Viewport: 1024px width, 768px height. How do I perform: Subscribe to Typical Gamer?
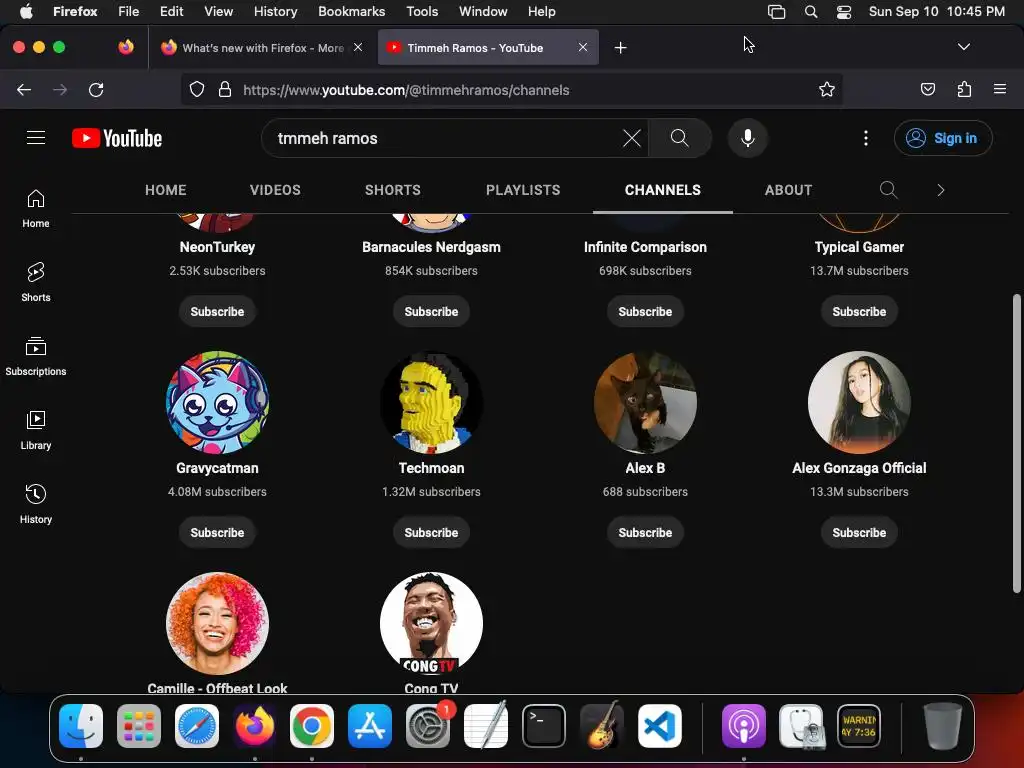click(x=859, y=312)
